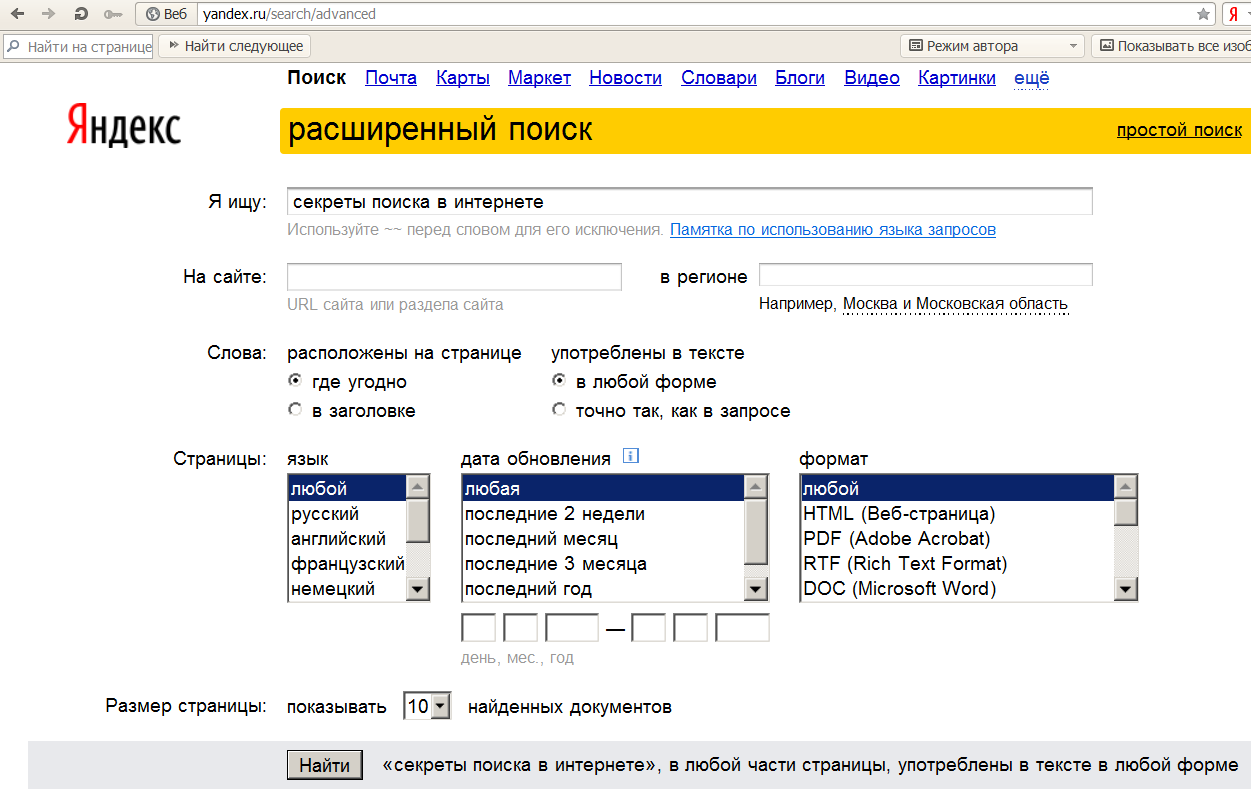Select русский in язык list
Screen dimensions: 1251x789
pos(346,514)
